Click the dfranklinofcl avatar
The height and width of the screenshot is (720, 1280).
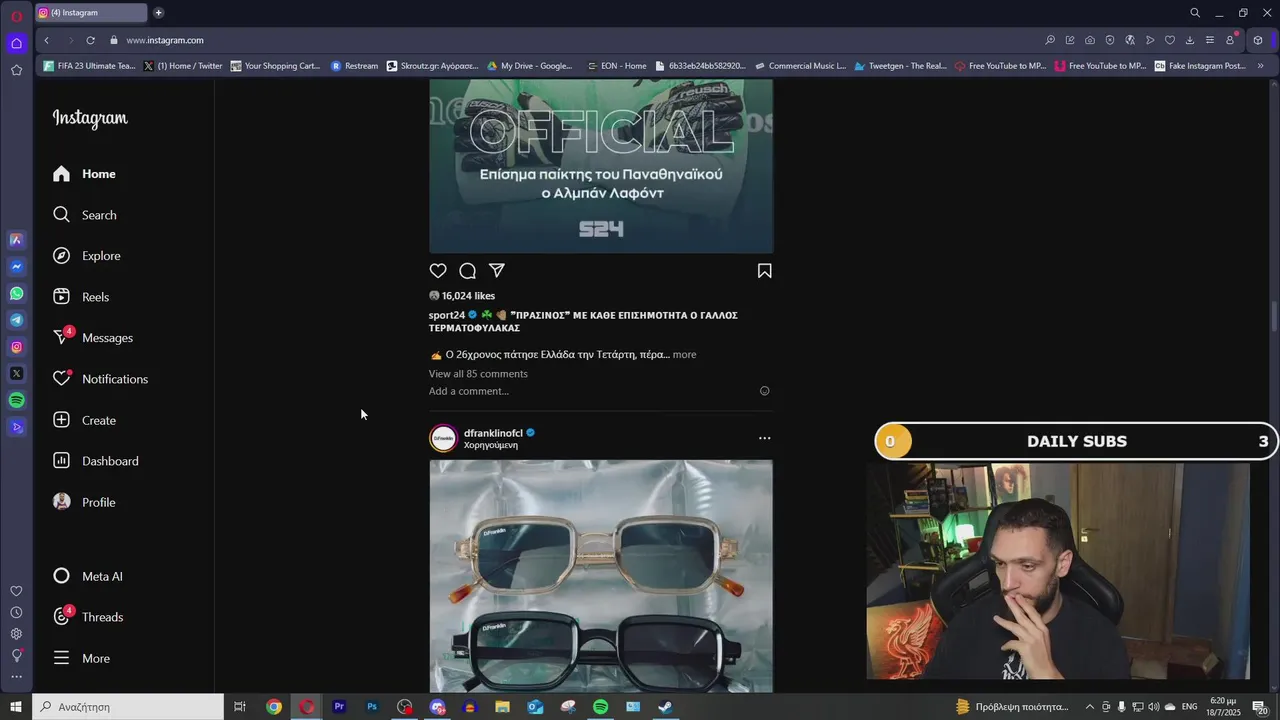coord(443,438)
